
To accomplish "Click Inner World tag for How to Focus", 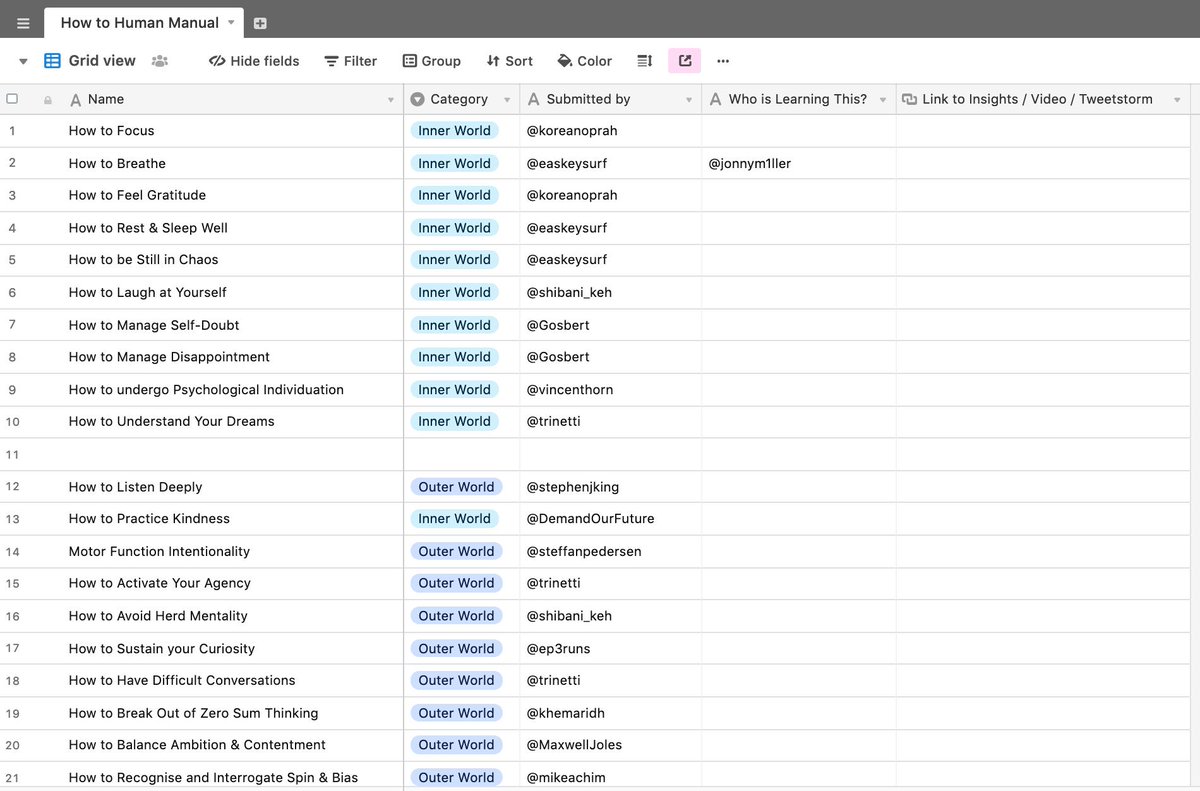I will tap(454, 130).
